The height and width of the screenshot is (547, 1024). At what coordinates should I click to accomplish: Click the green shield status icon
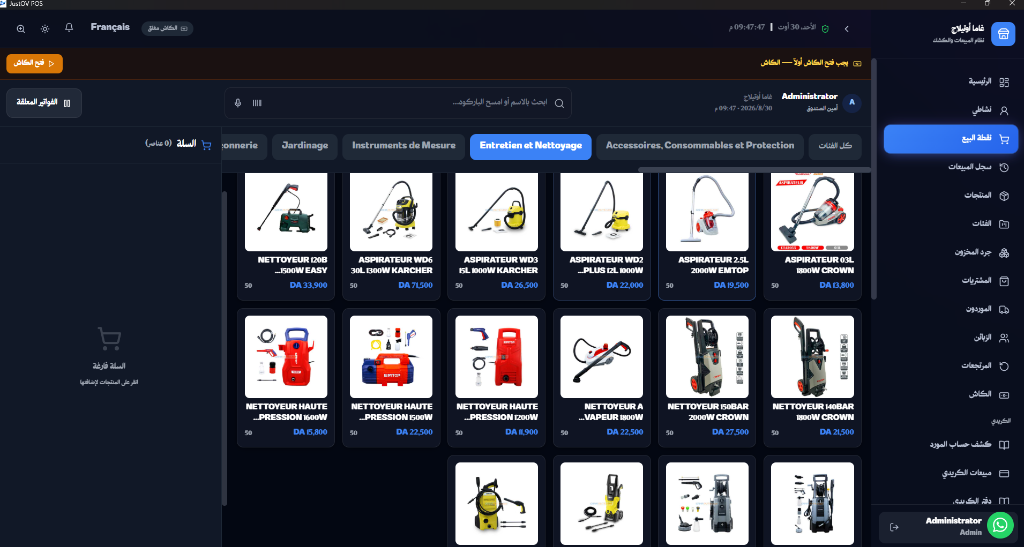(825, 29)
